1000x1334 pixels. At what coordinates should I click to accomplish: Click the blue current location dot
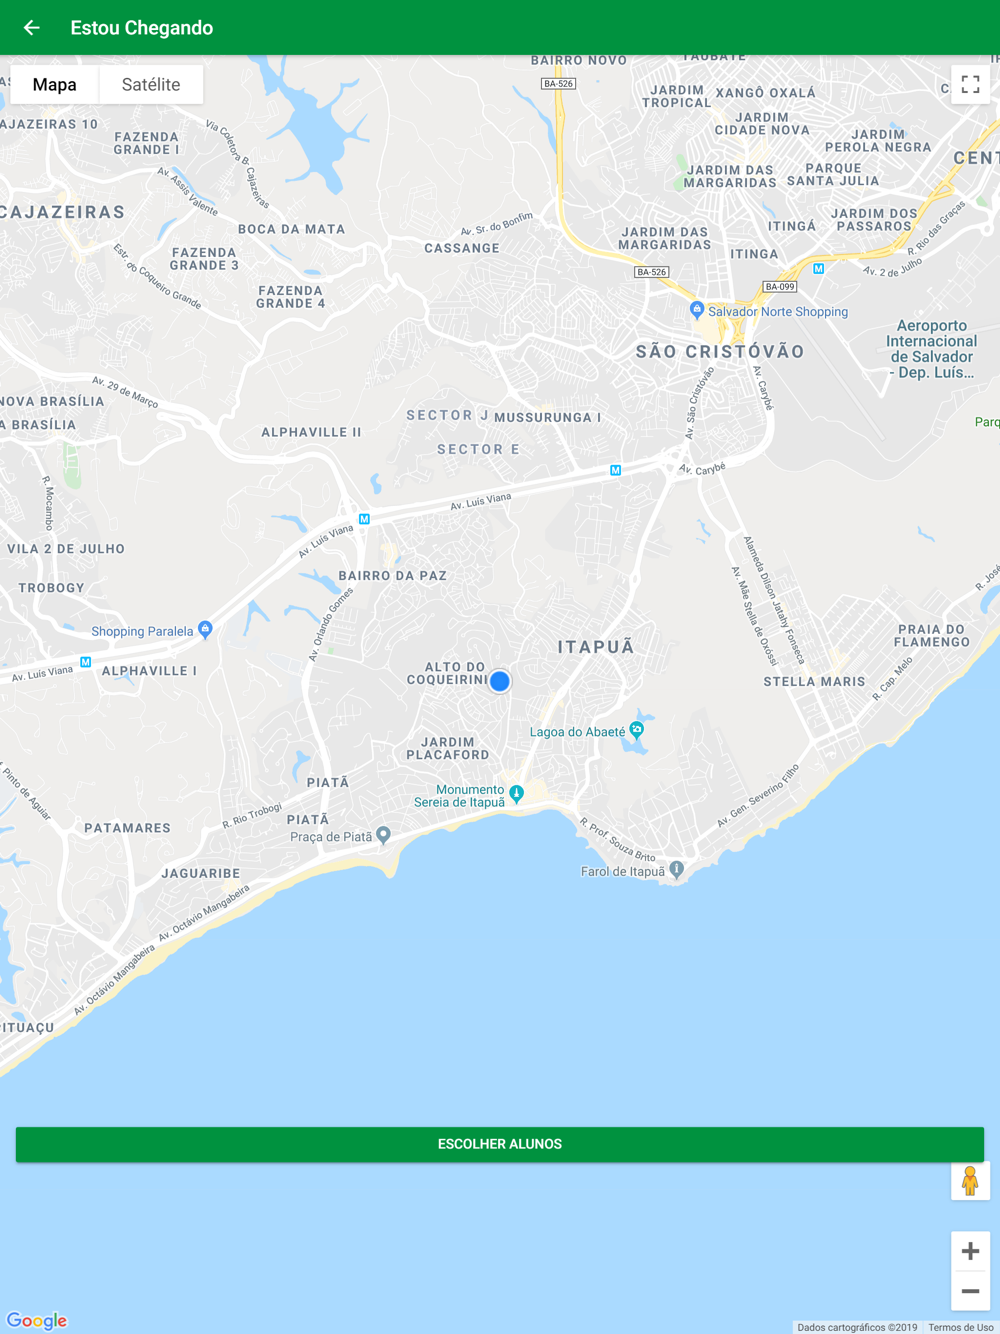500,681
